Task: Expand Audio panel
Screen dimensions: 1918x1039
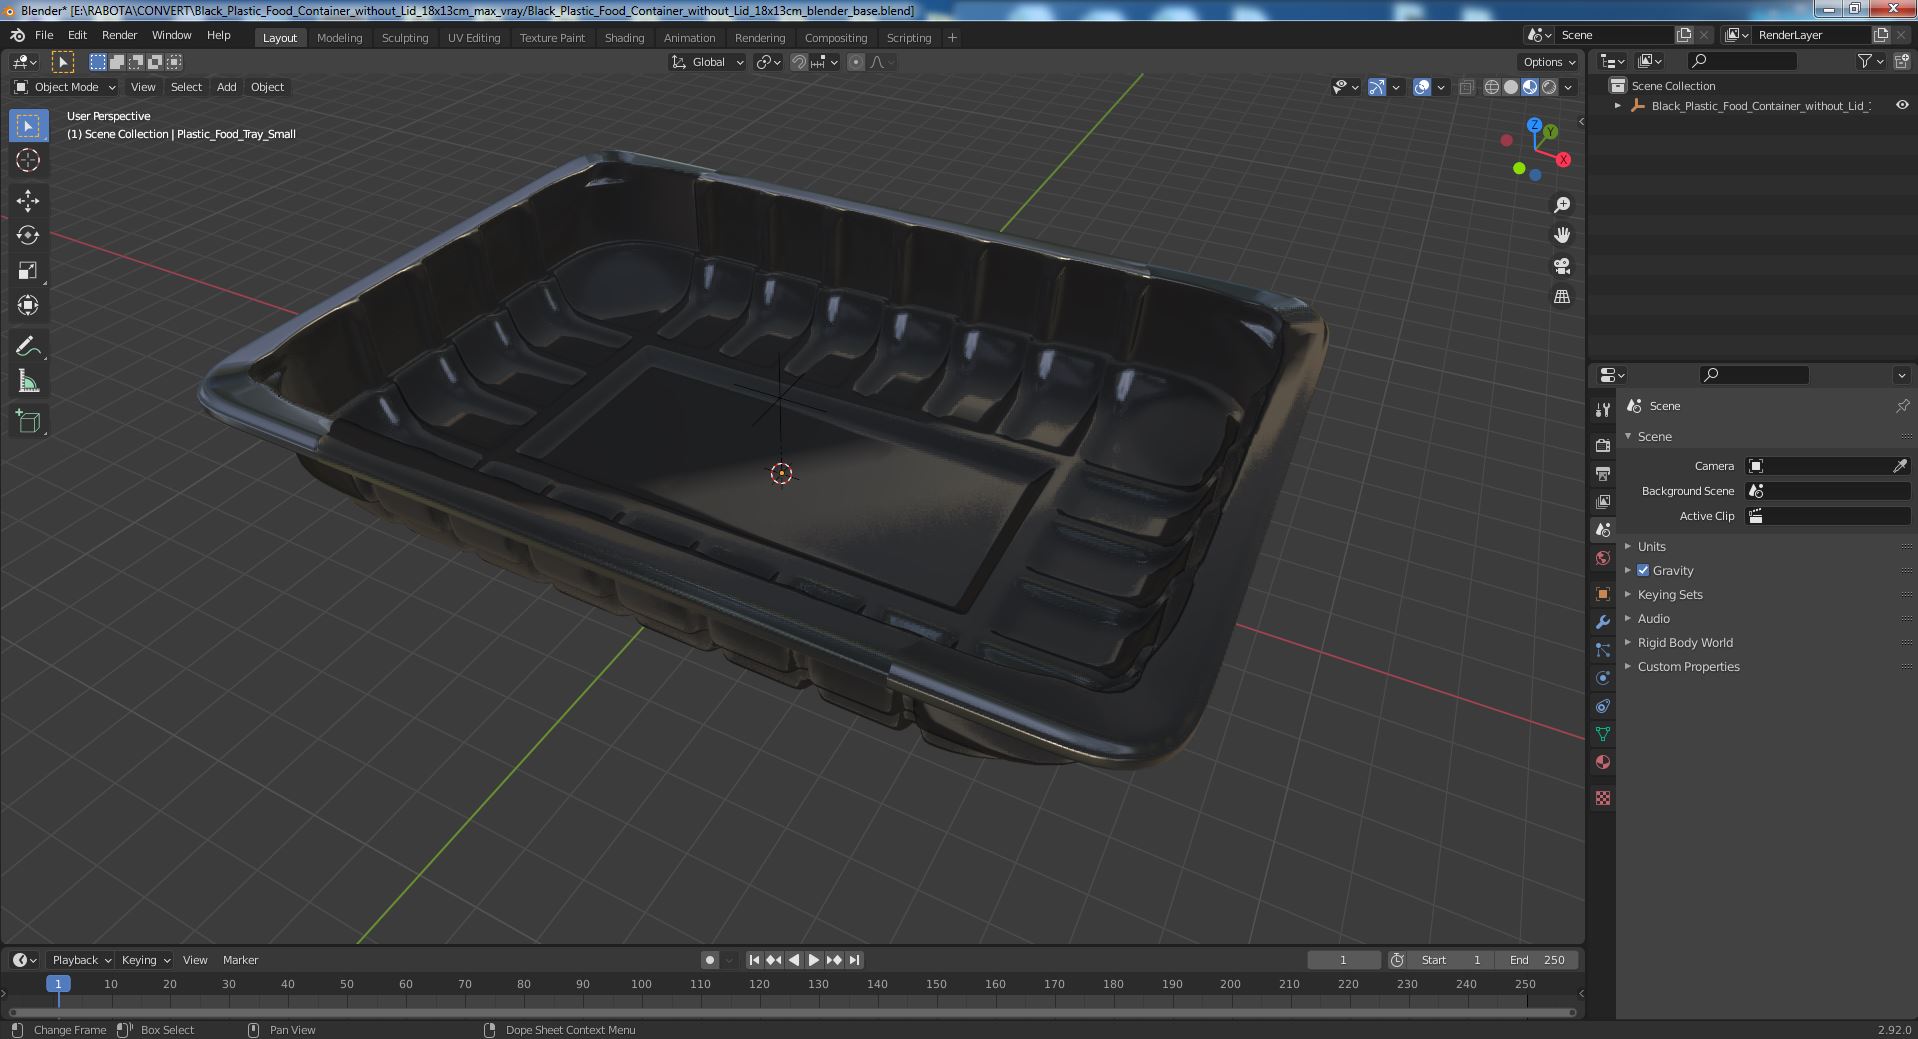Action: coord(1653,618)
